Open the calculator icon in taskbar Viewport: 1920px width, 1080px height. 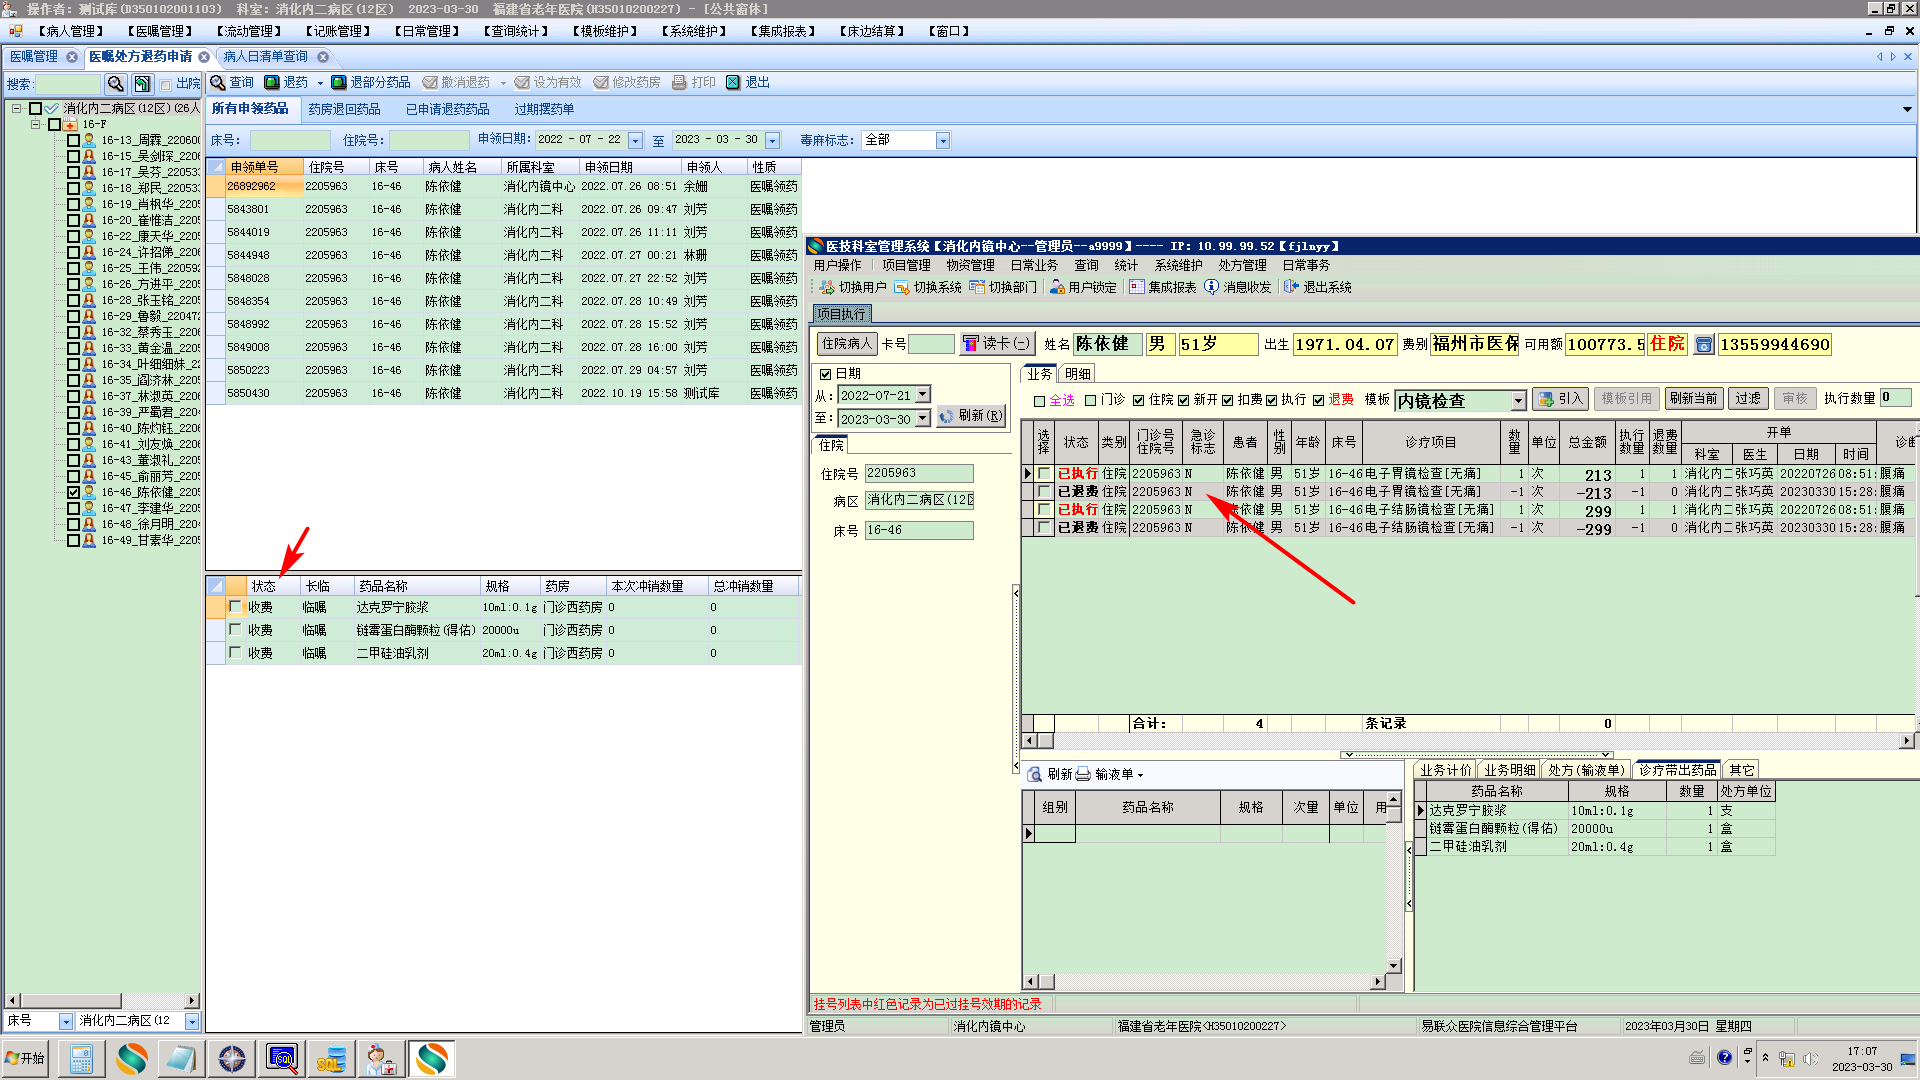pos(81,1059)
